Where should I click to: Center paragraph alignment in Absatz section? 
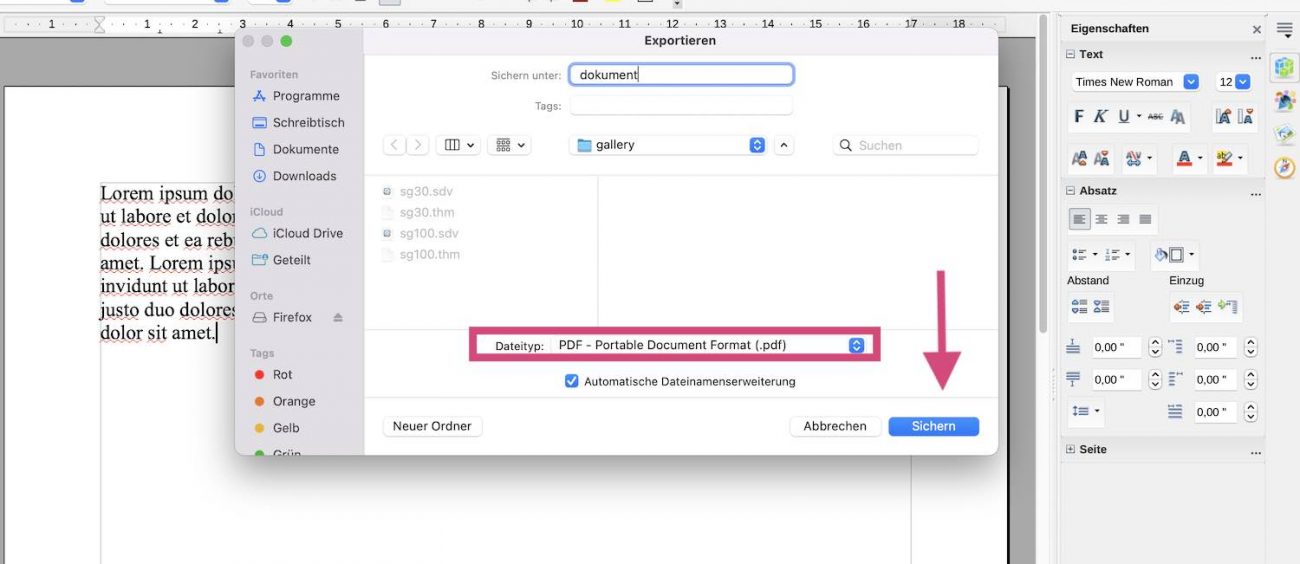click(1101, 219)
